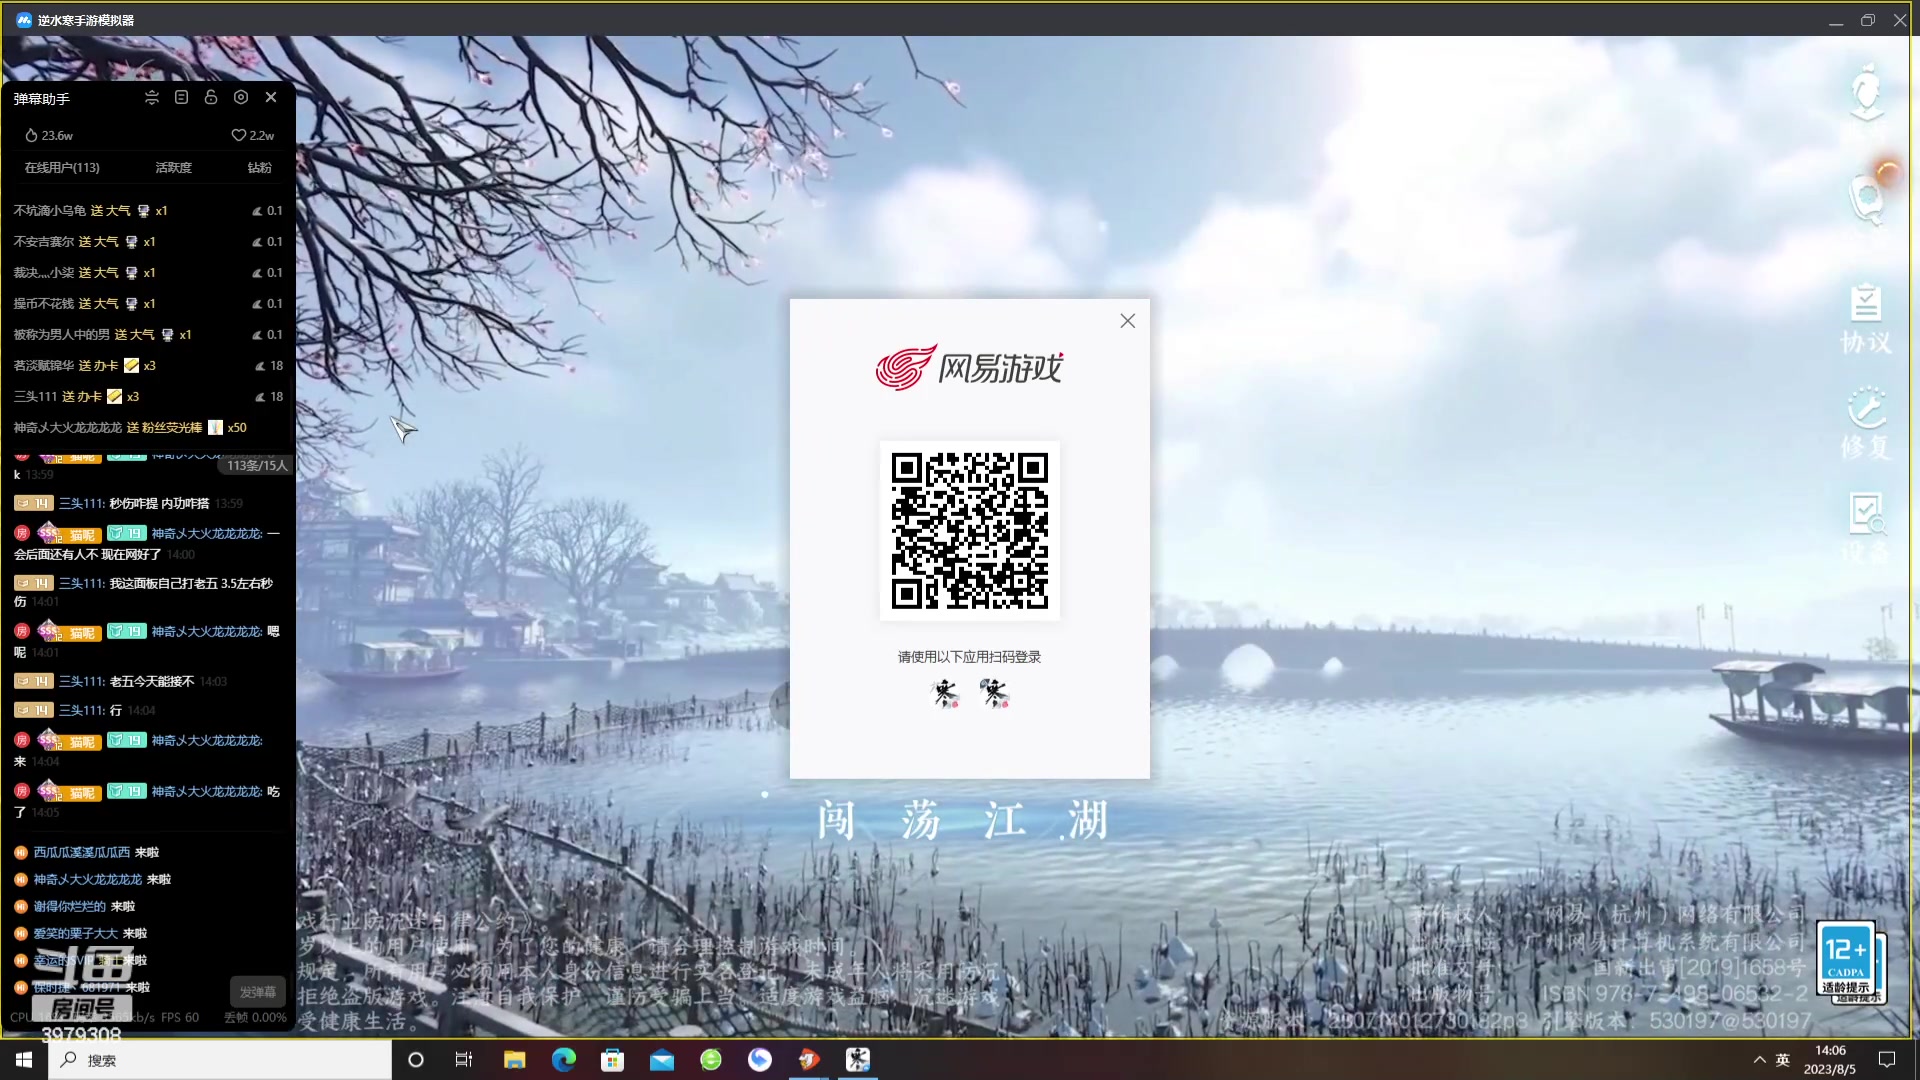This screenshot has height=1080, width=1920.
Task: Select gift row from 不安吉赛尔
Action: pos(148,241)
